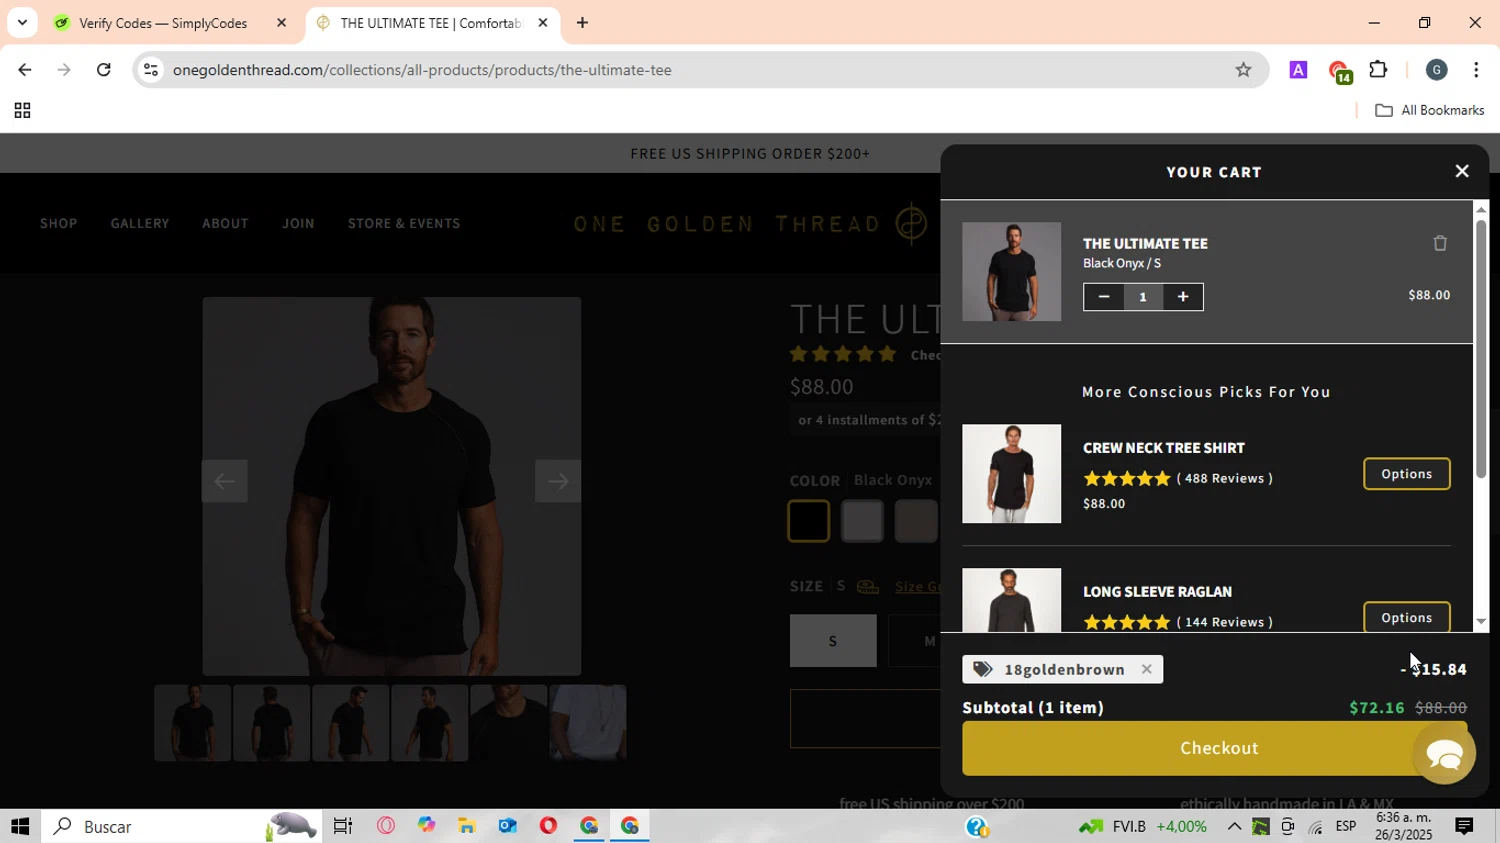Open Chrome's three-dot menu
This screenshot has height=843, width=1500.
1476,70
